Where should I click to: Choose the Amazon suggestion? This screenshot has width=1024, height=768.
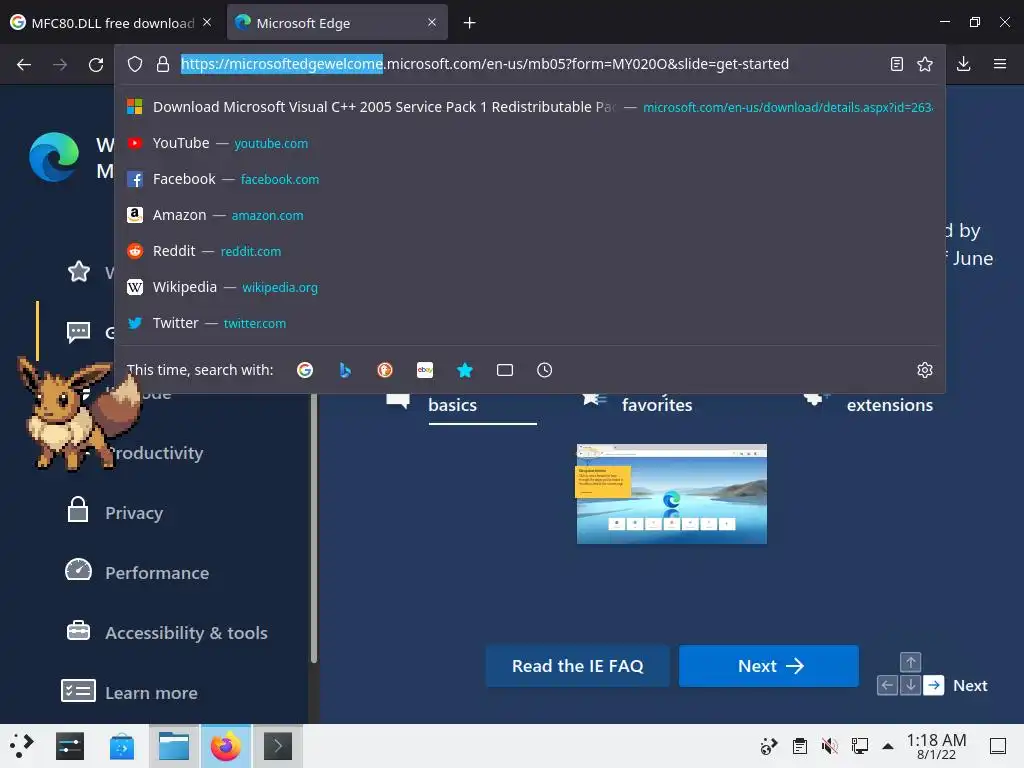coord(530,215)
